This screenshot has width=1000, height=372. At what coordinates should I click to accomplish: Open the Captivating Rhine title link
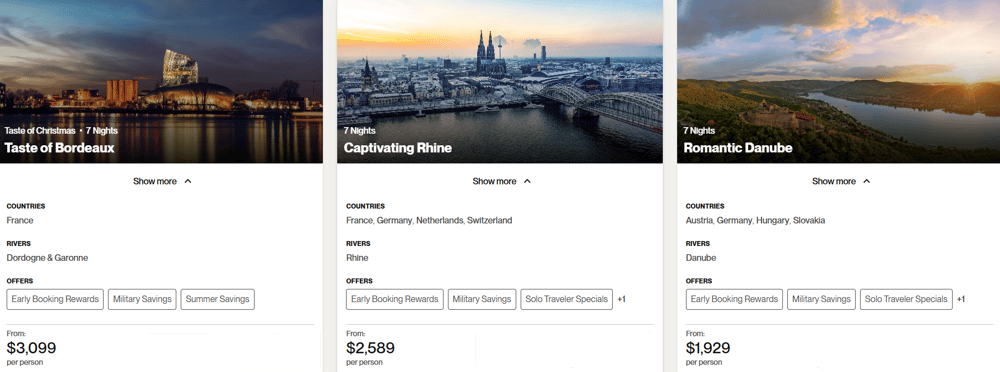pos(398,148)
